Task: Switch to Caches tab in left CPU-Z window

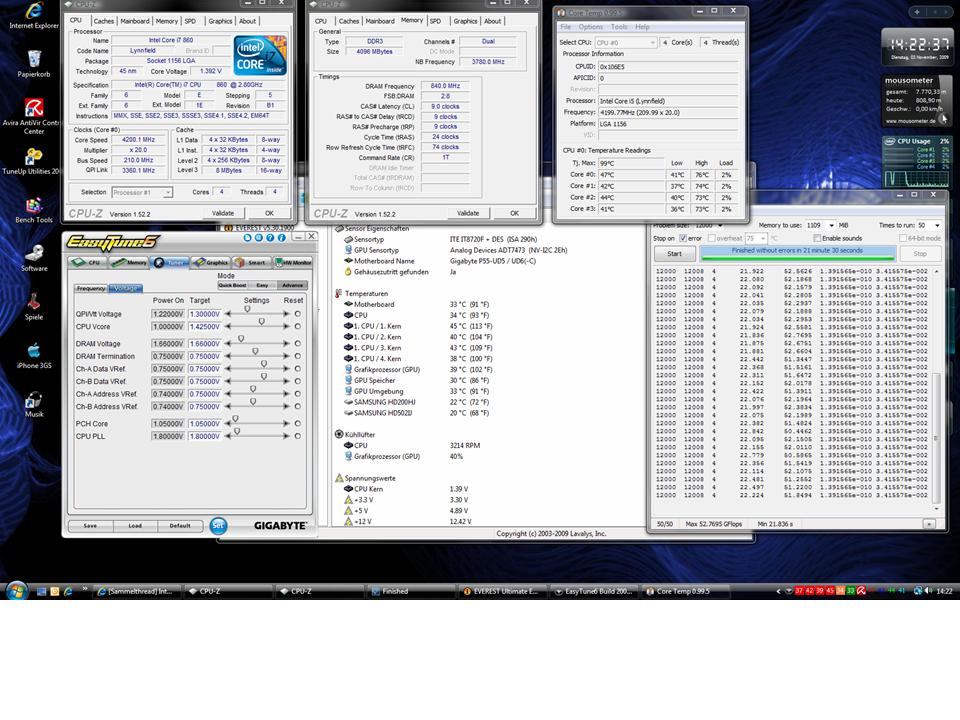Action: coord(103,21)
